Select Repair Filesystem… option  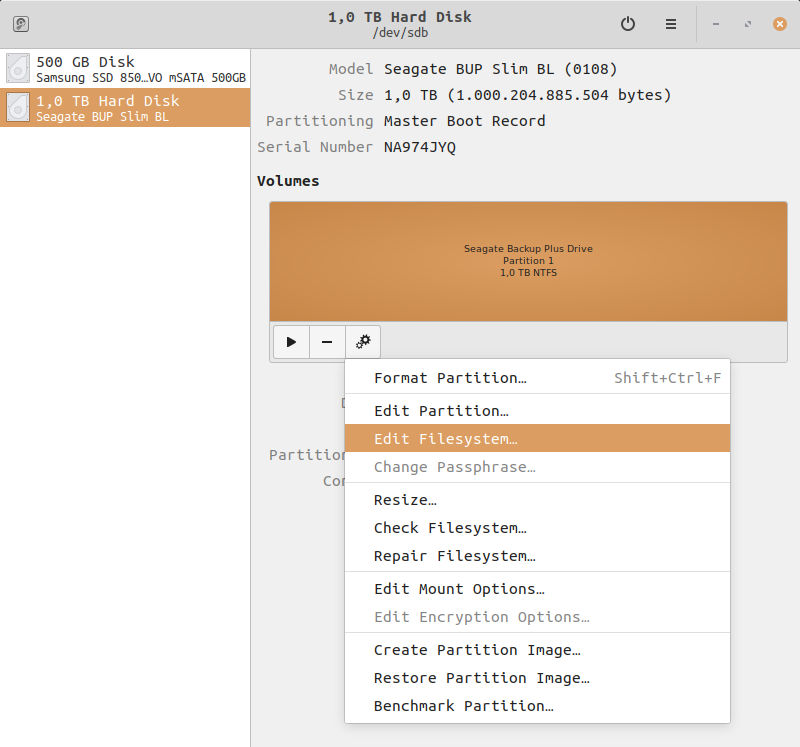(x=537, y=556)
